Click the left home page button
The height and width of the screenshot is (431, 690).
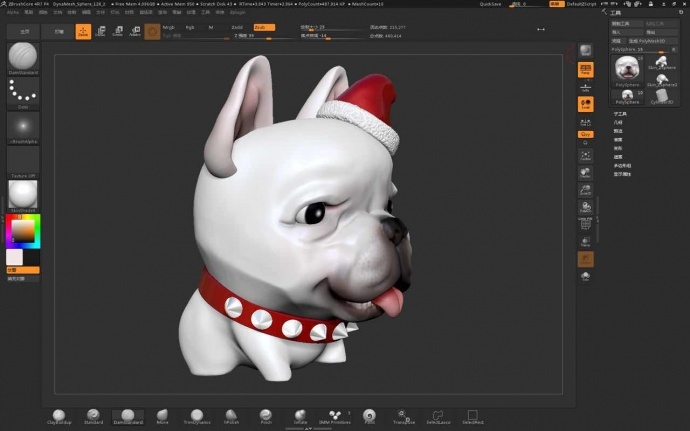[x=24, y=32]
